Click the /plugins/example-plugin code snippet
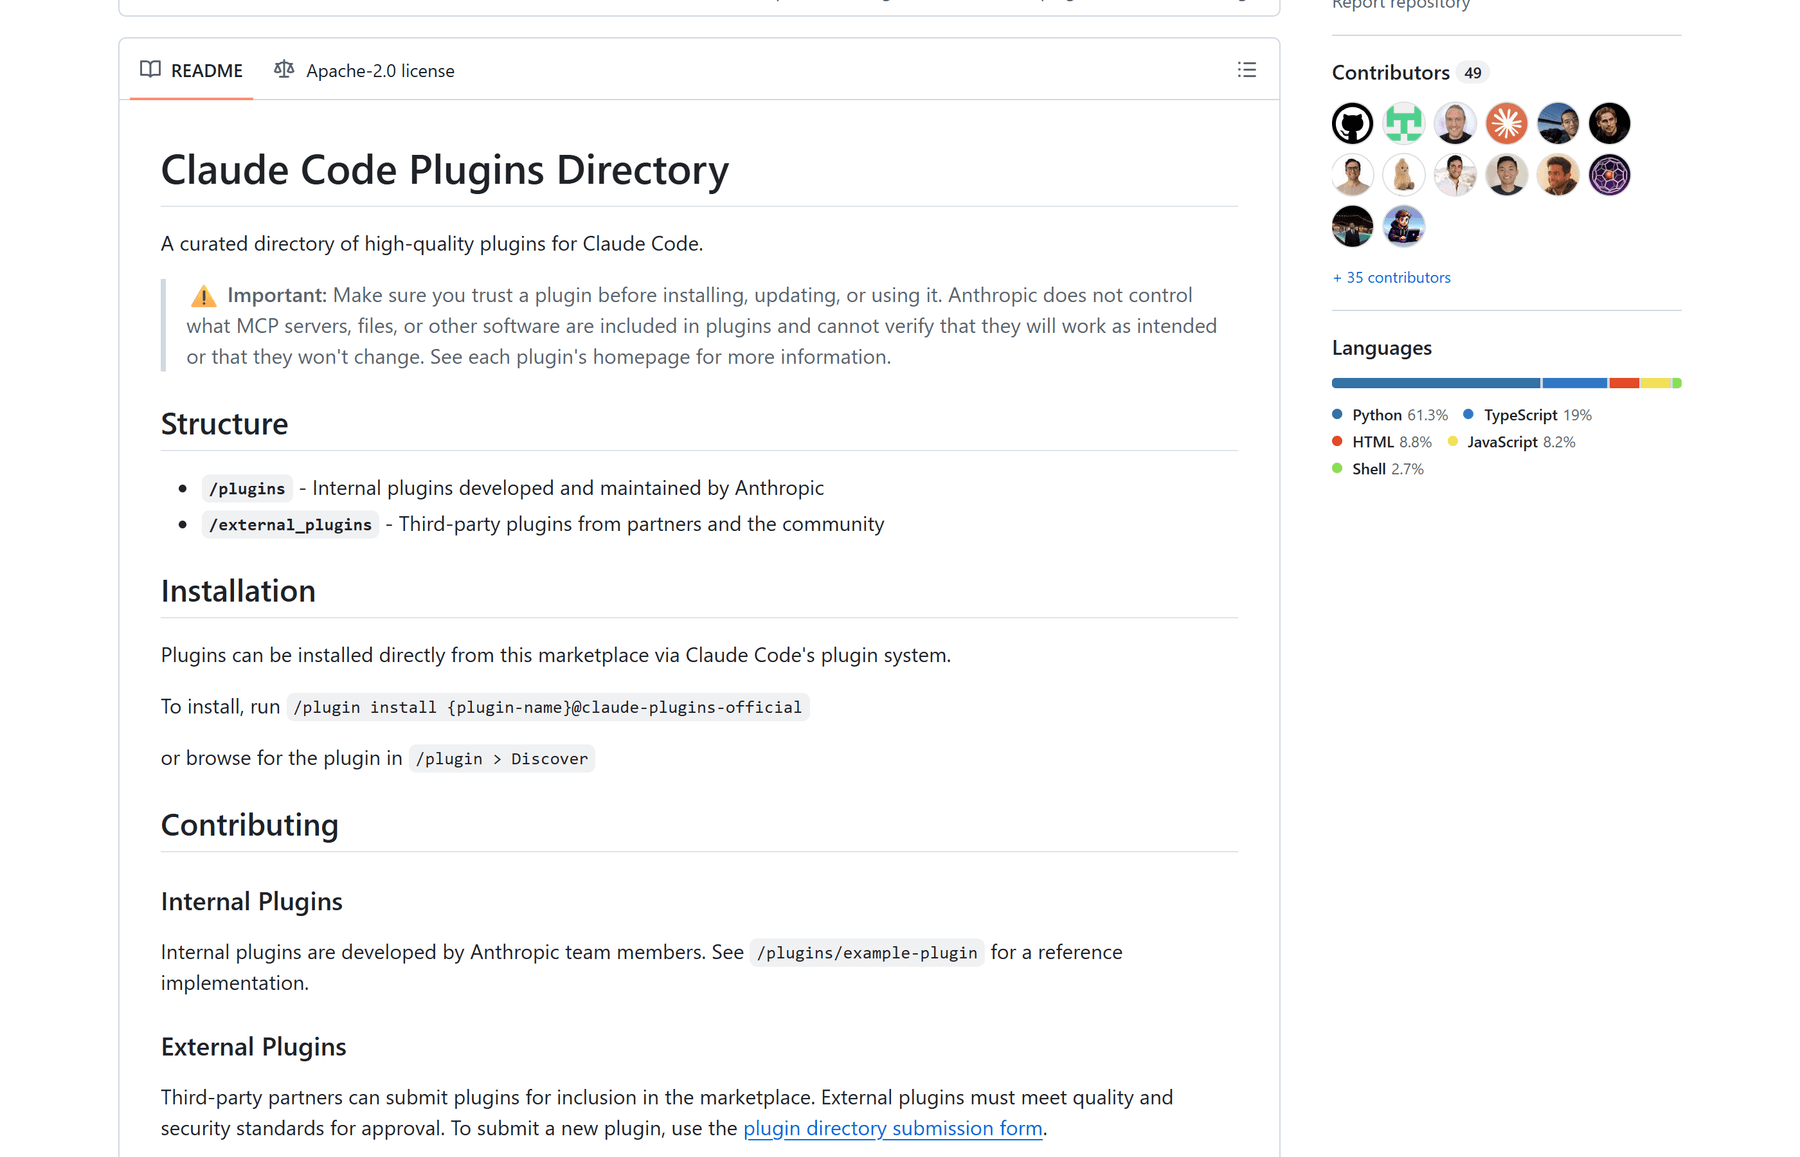The width and height of the screenshot is (1800, 1157). (867, 952)
